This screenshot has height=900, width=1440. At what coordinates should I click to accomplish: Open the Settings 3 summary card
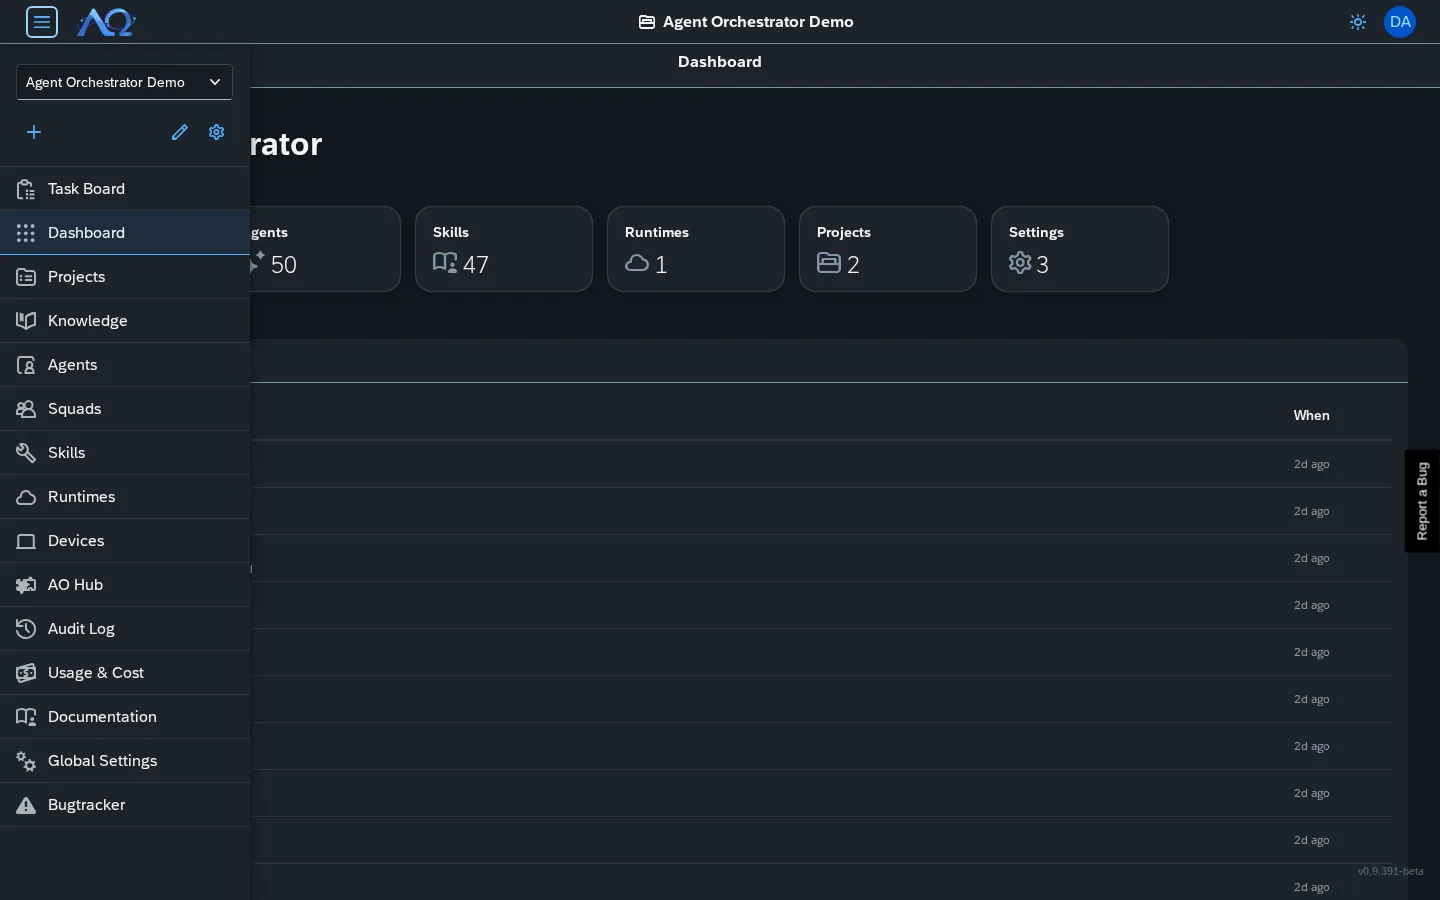1080,249
